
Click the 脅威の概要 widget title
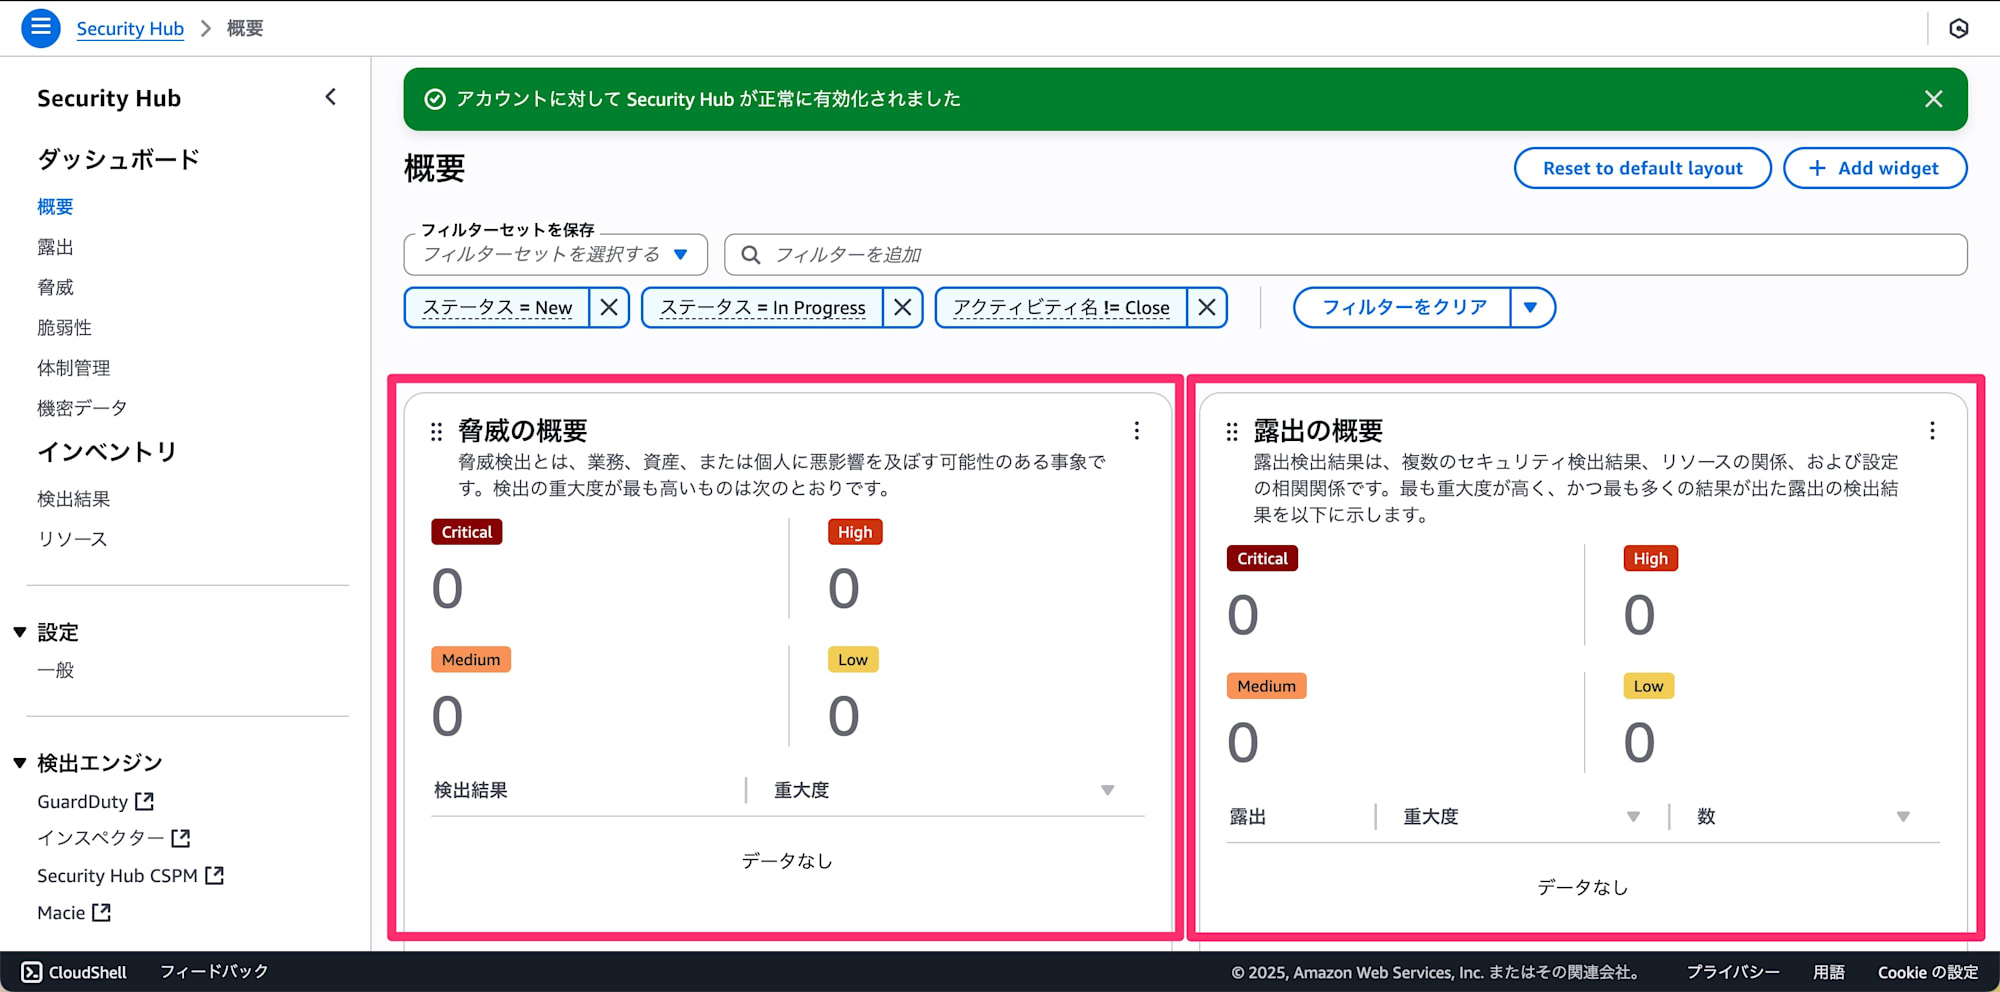coord(523,431)
